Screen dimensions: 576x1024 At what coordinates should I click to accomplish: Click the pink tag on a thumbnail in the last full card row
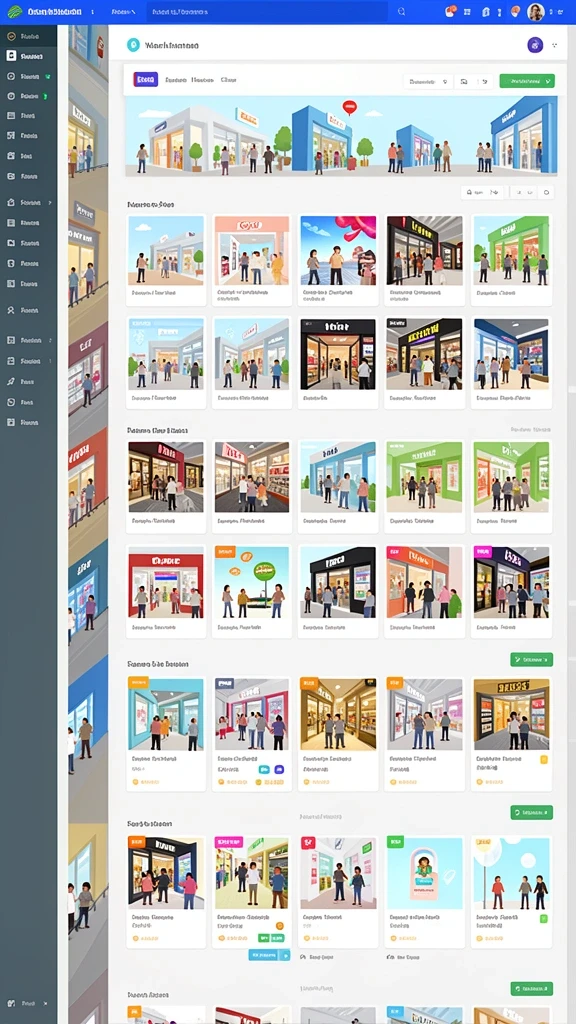point(229,842)
